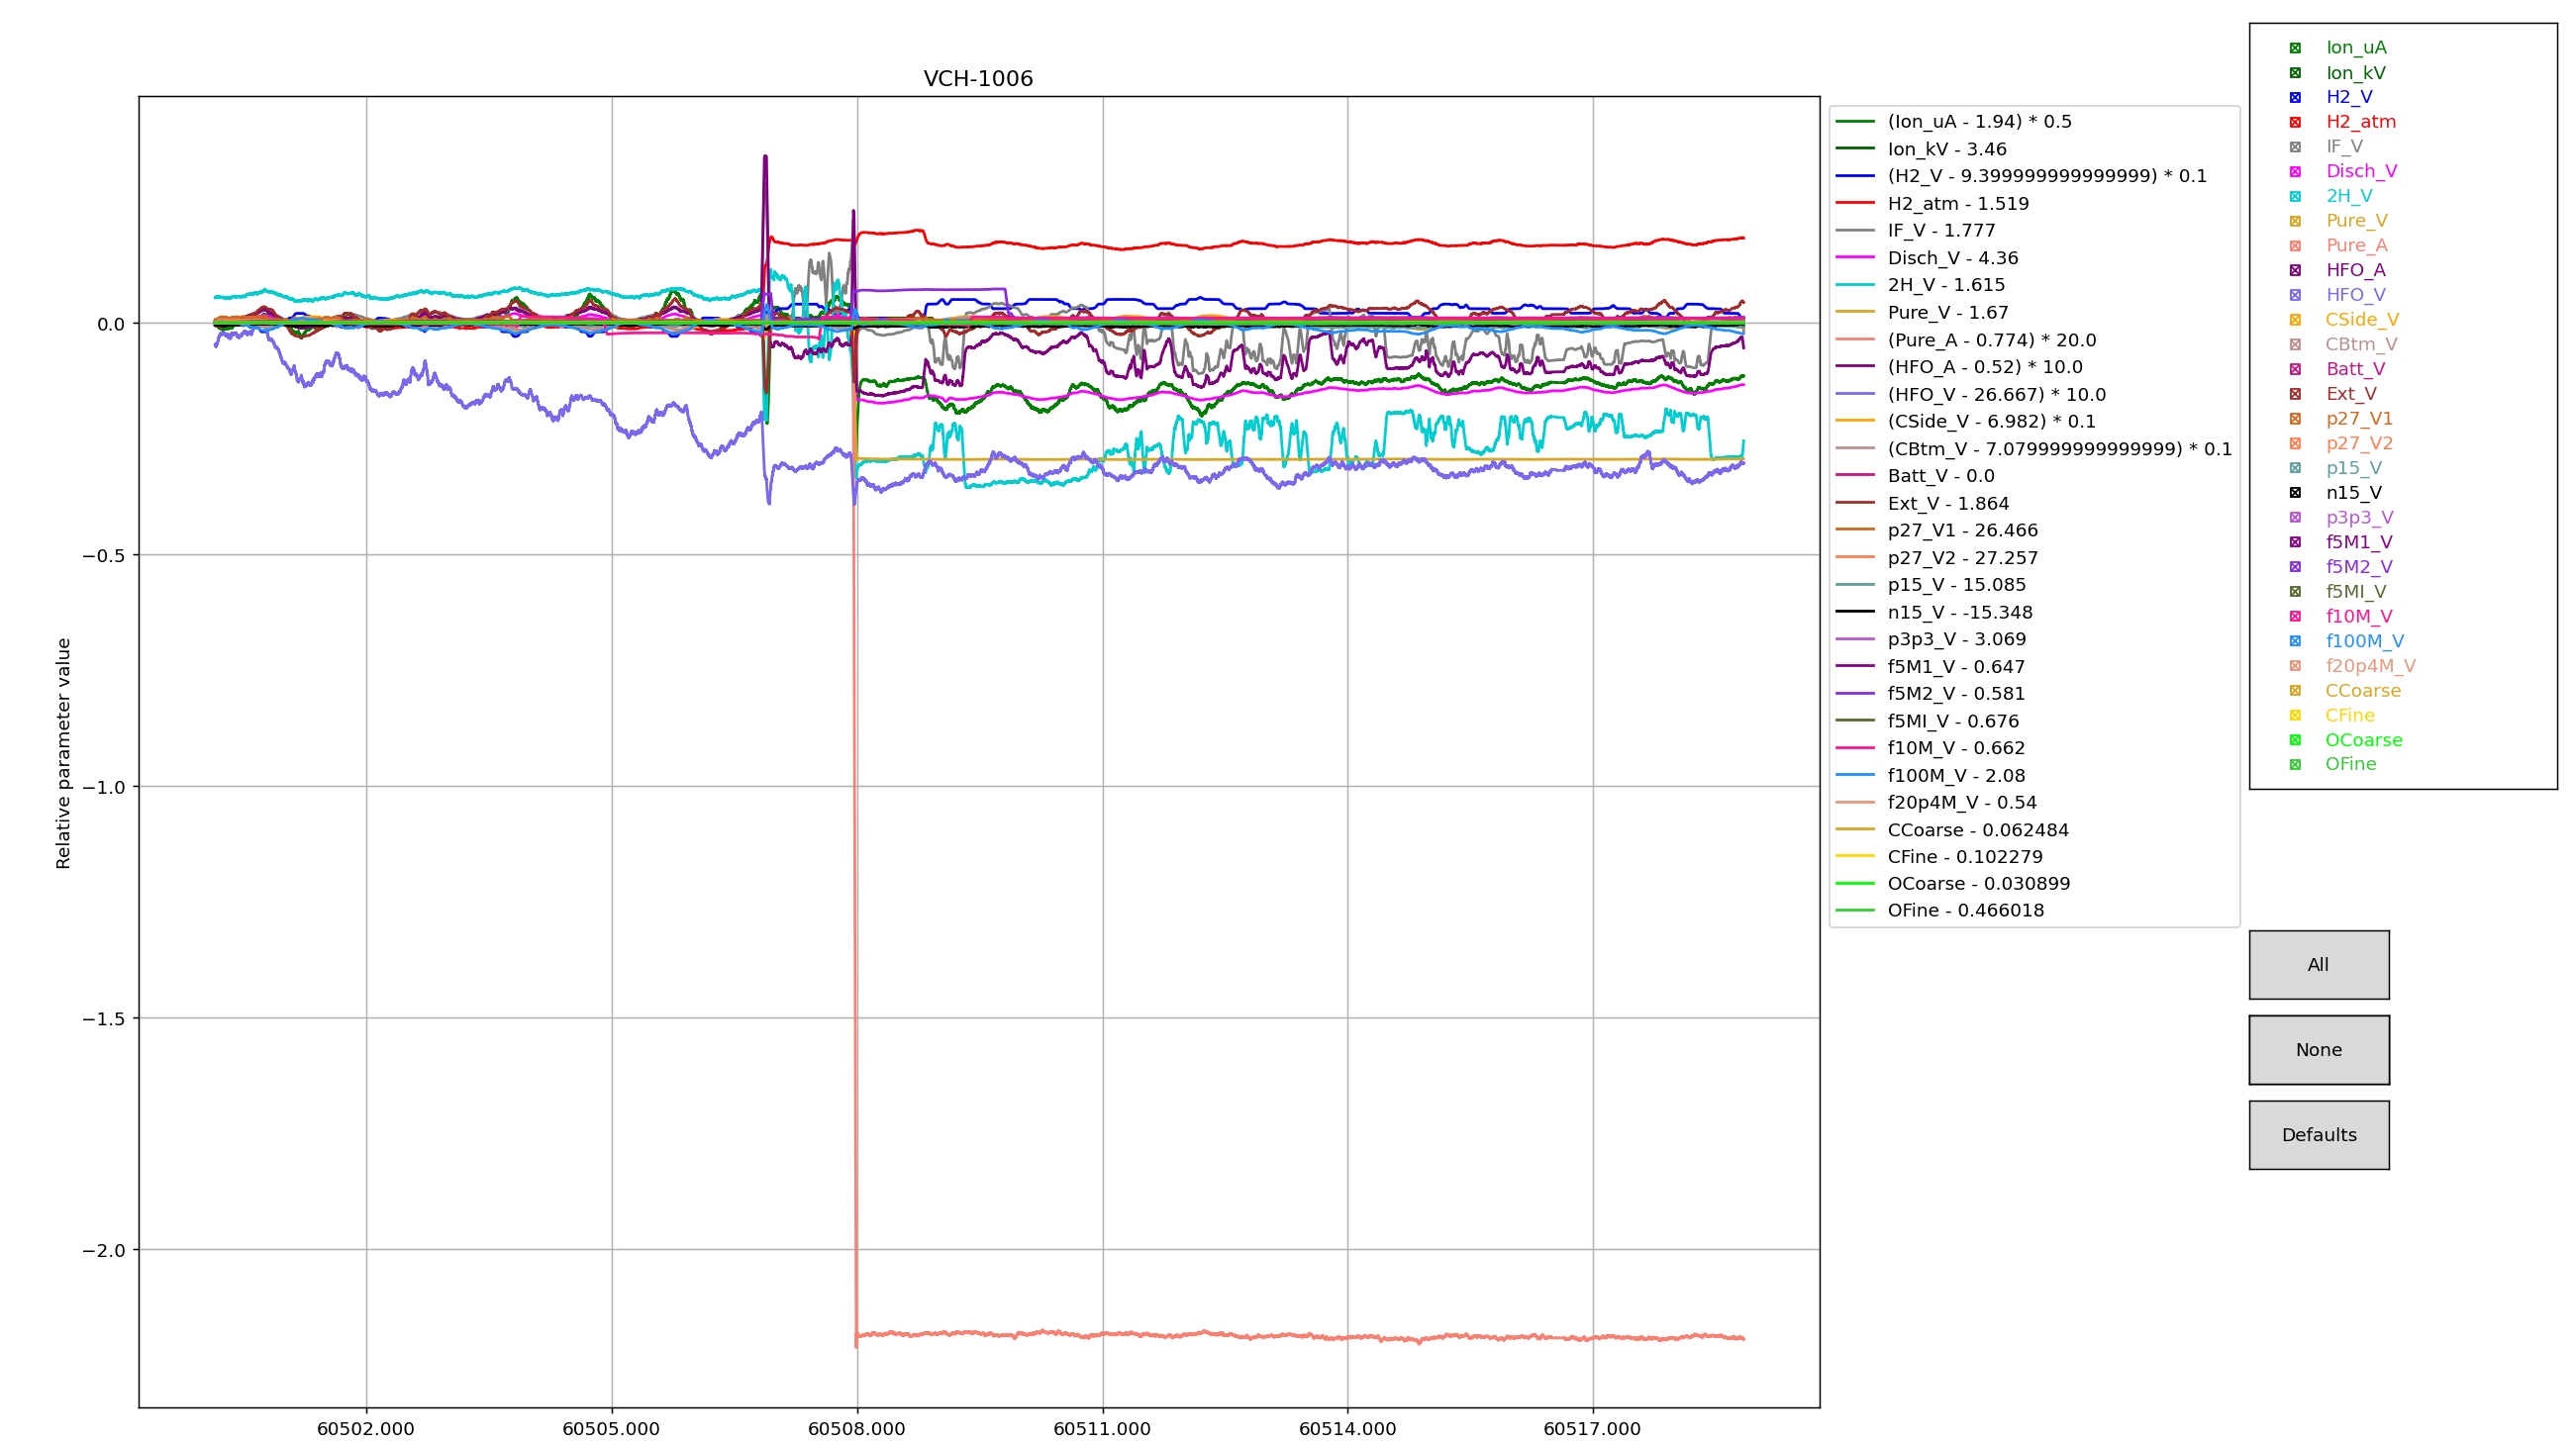Viewport: 2576px width, 1445px height.
Task: Click y-axis tick label −2.0
Action: [x=104, y=1251]
